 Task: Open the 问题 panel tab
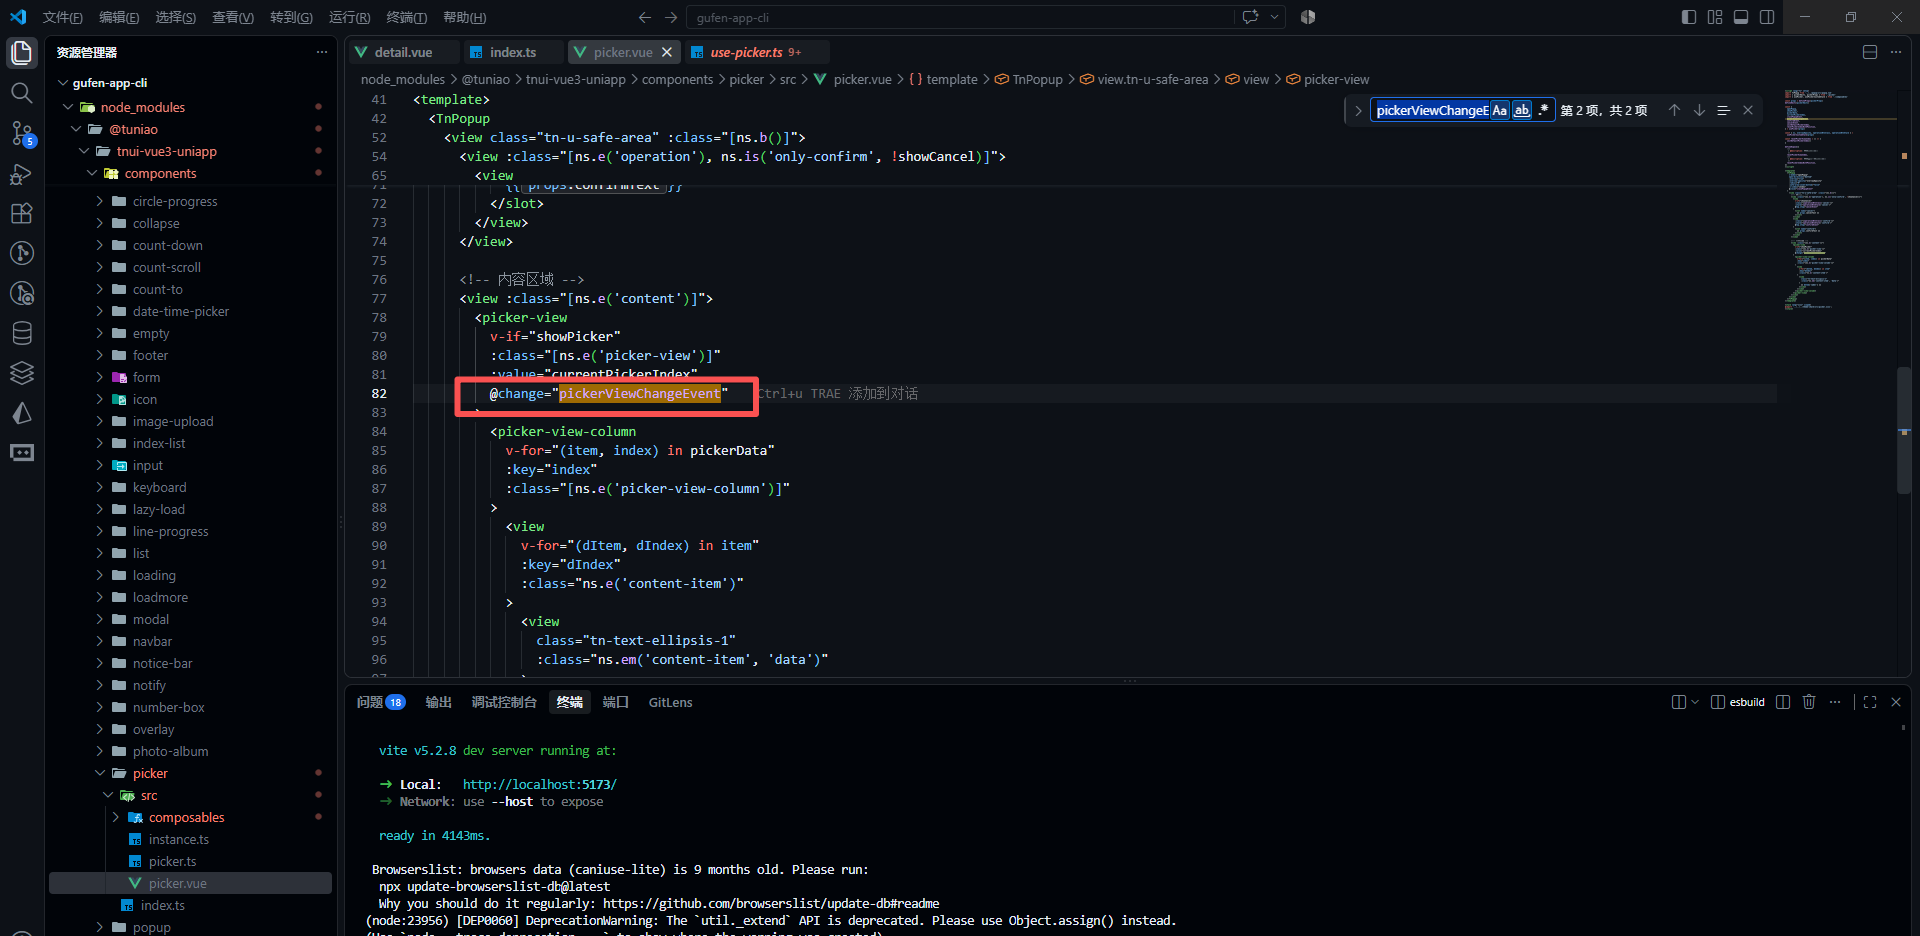(x=380, y=702)
